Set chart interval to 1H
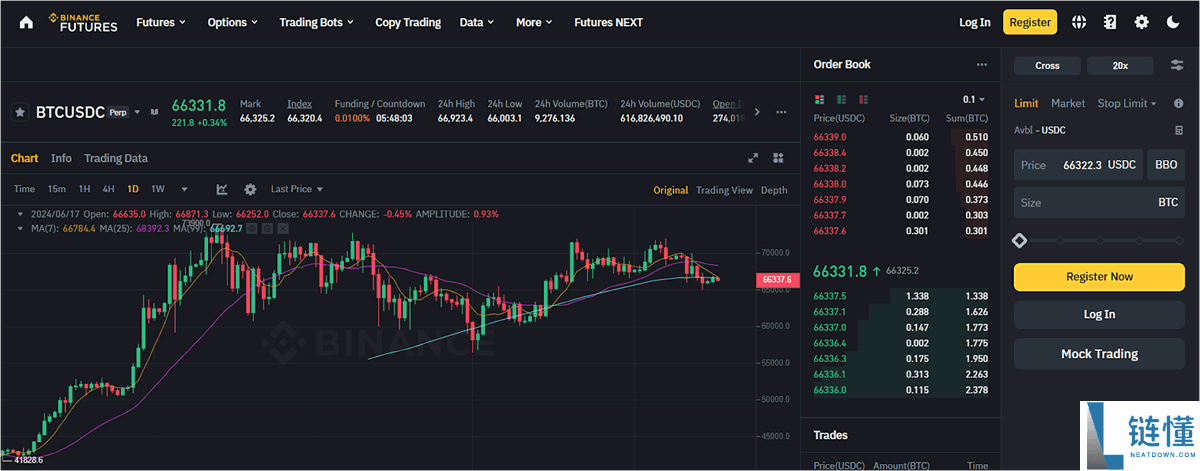Image resolution: width=1200 pixels, height=471 pixels. coord(84,189)
